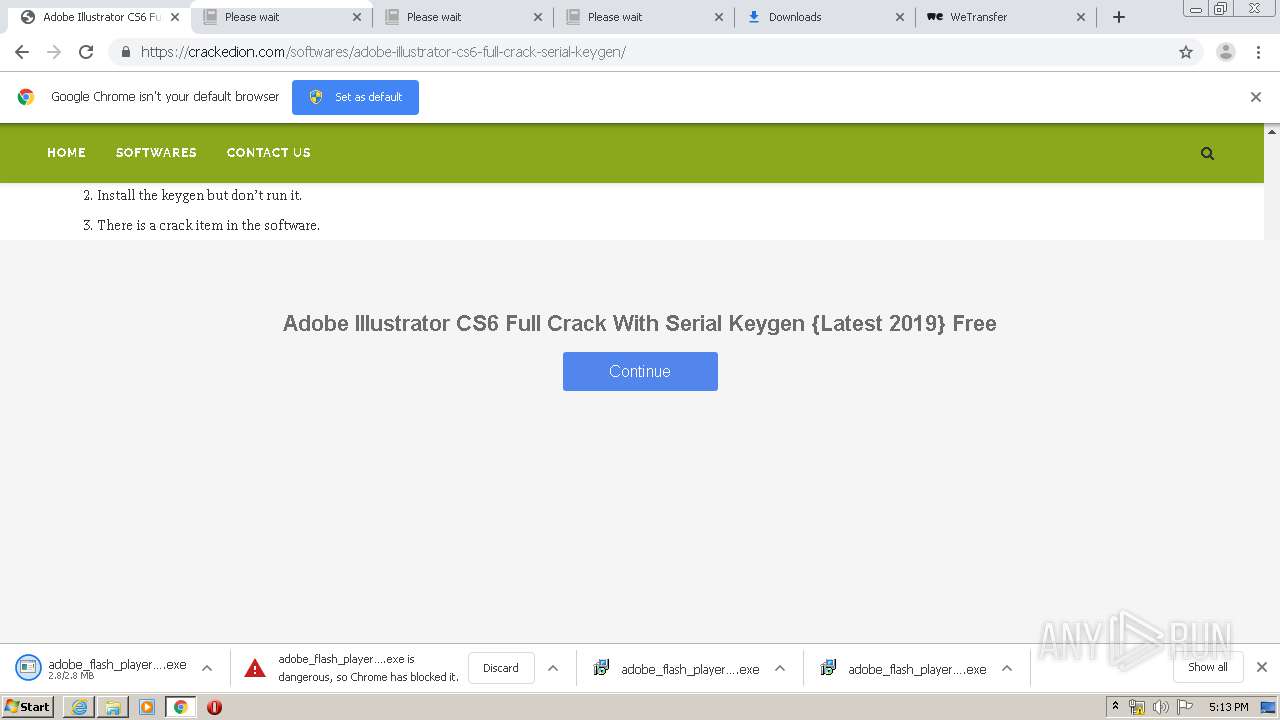Open Windows Explorer folder in the taskbar
The height and width of the screenshot is (720, 1280).
tap(113, 707)
